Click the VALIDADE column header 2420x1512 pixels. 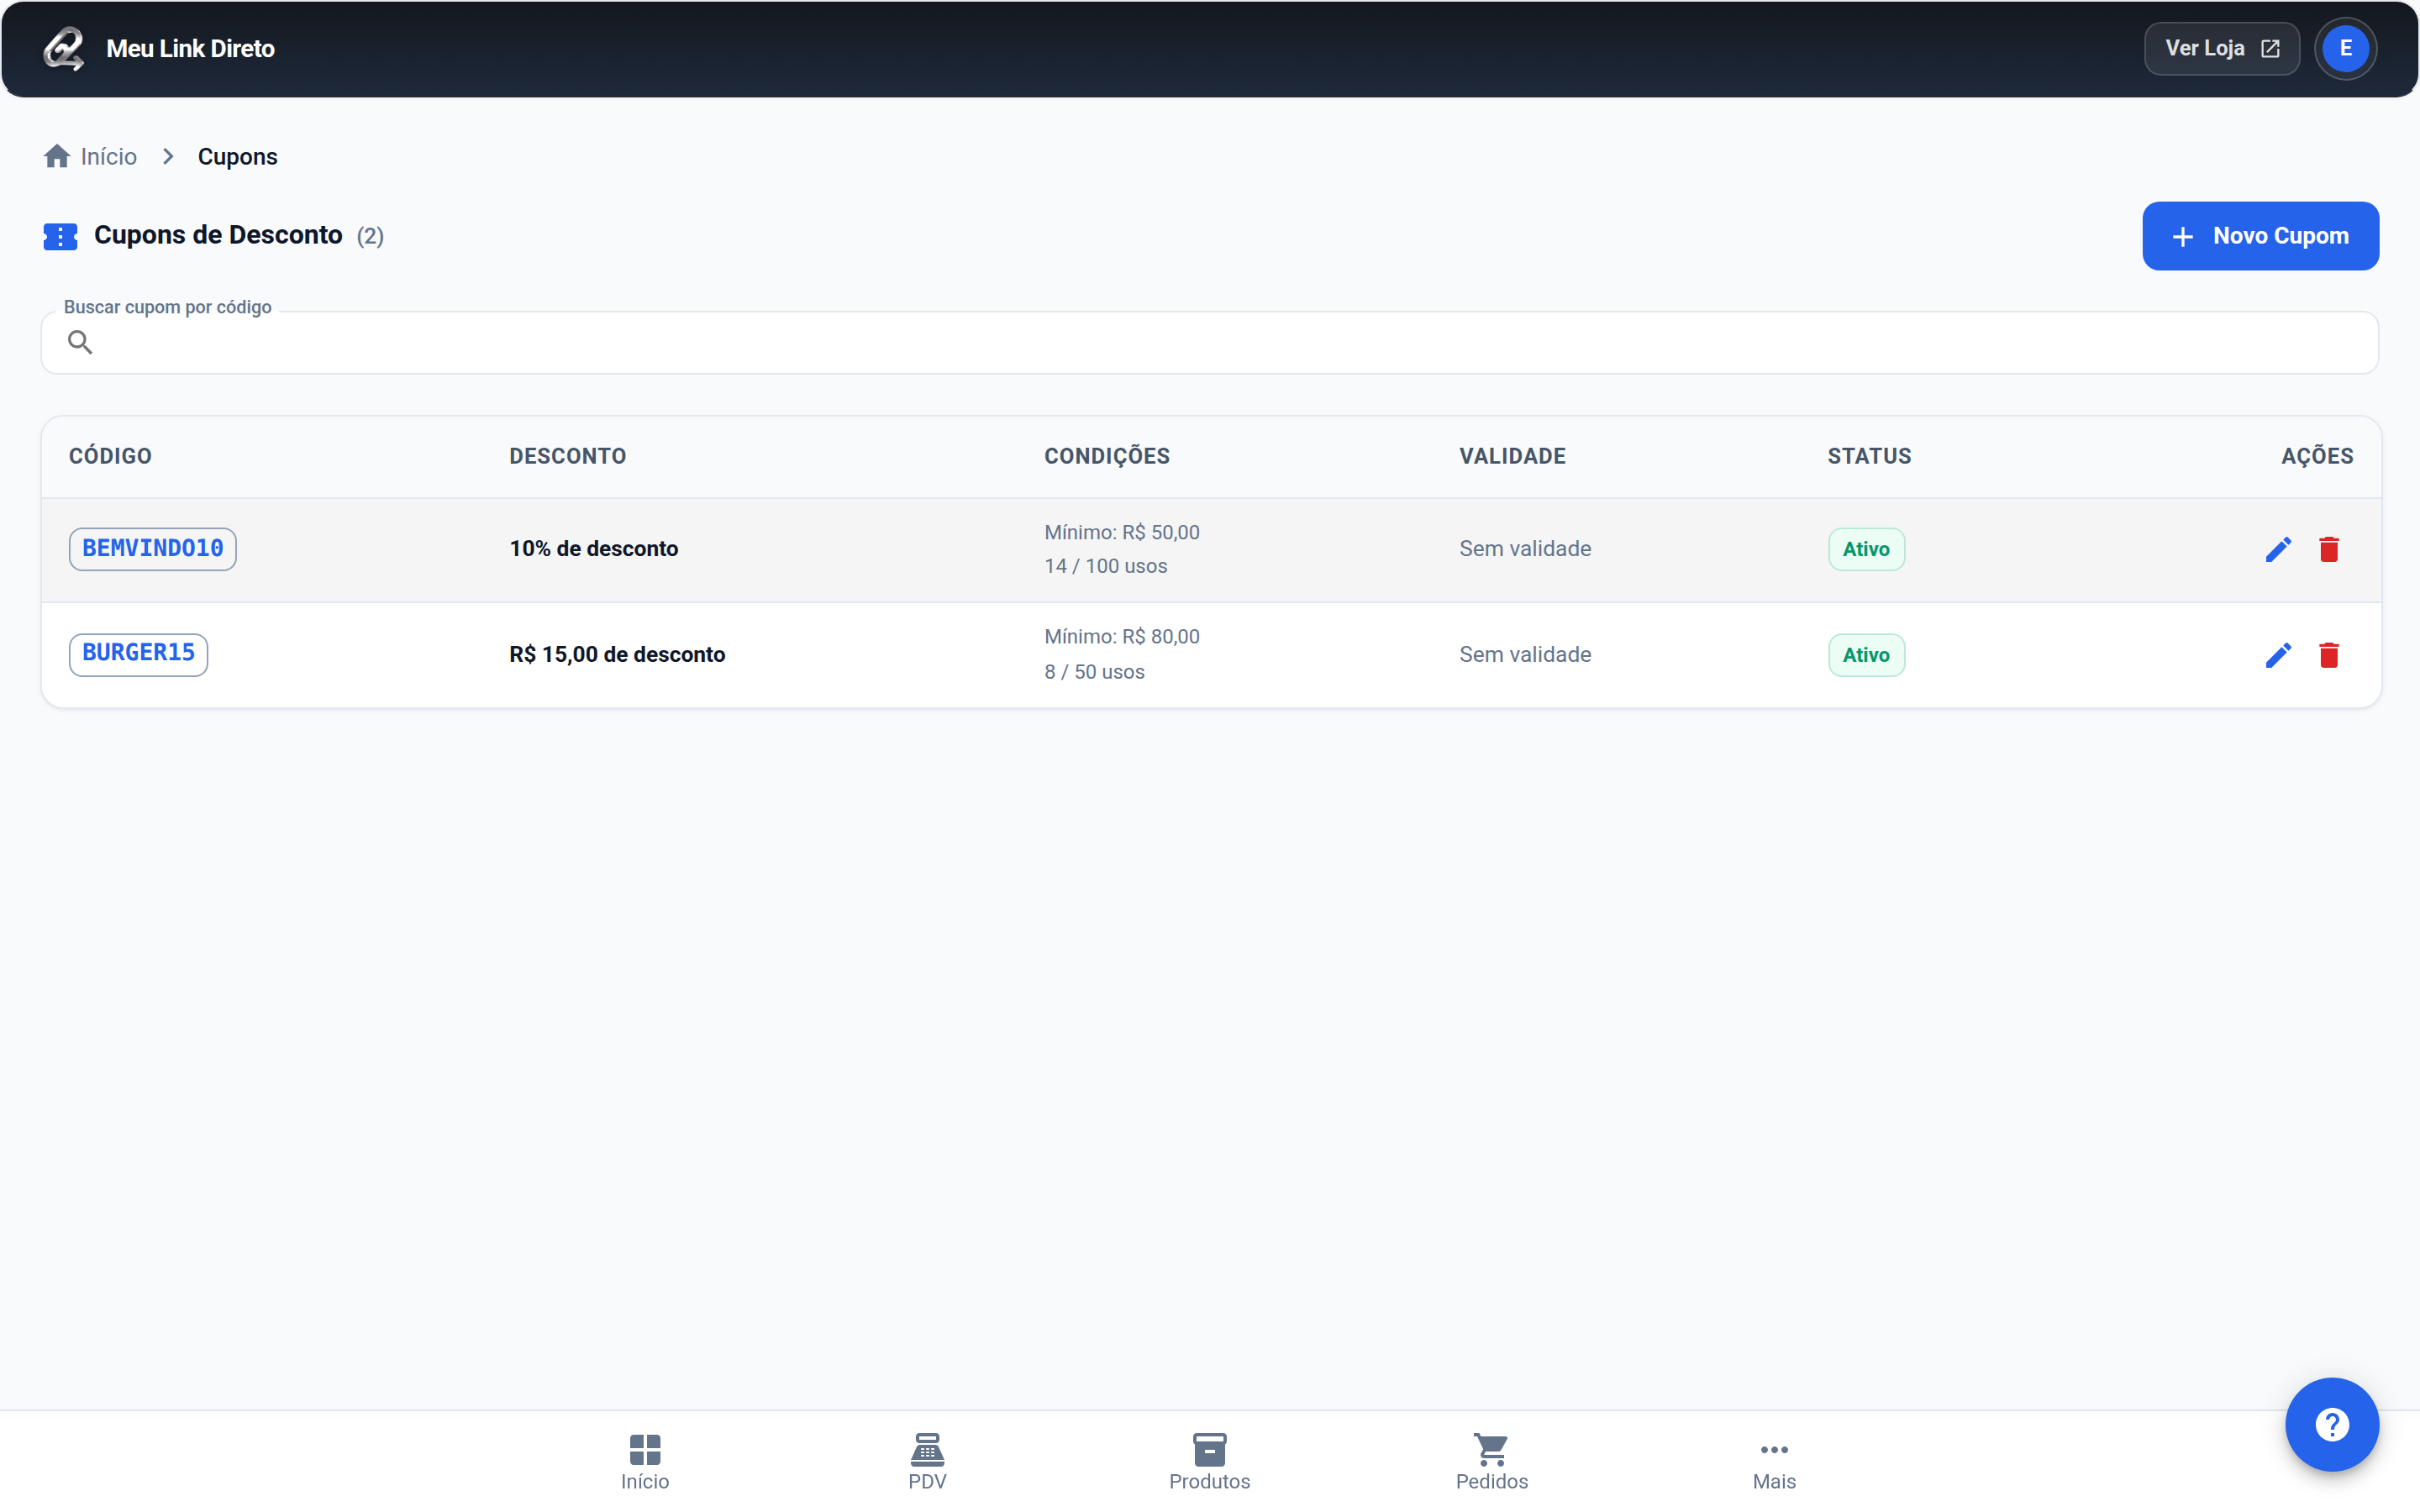pos(1512,456)
